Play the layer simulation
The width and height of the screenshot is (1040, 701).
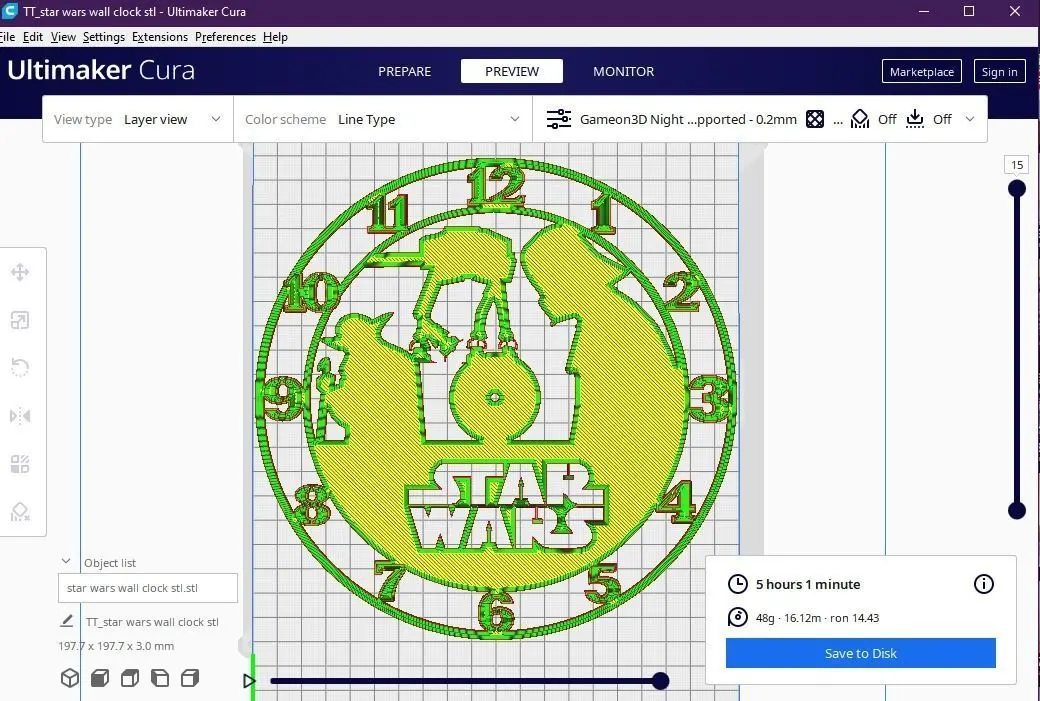click(x=249, y=680)
